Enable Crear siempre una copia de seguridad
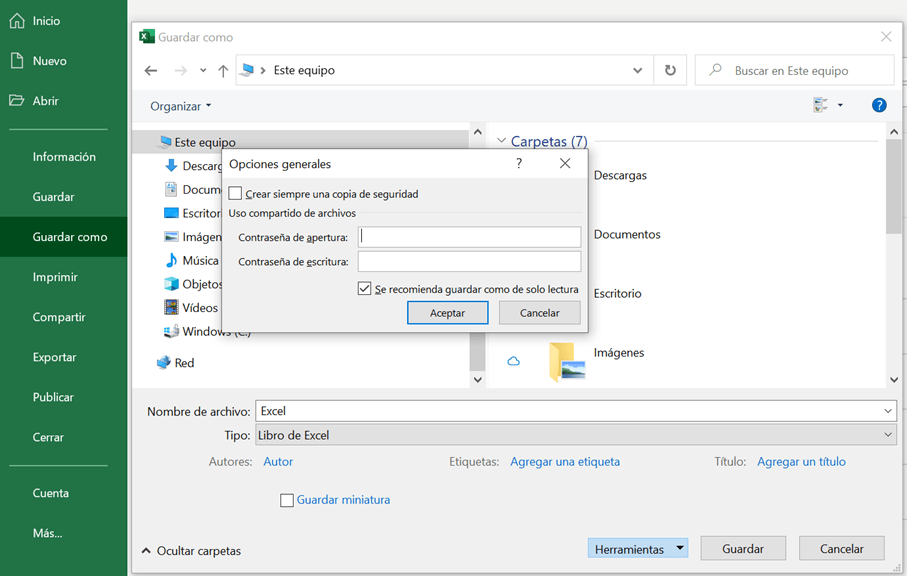 pos(236,194)
